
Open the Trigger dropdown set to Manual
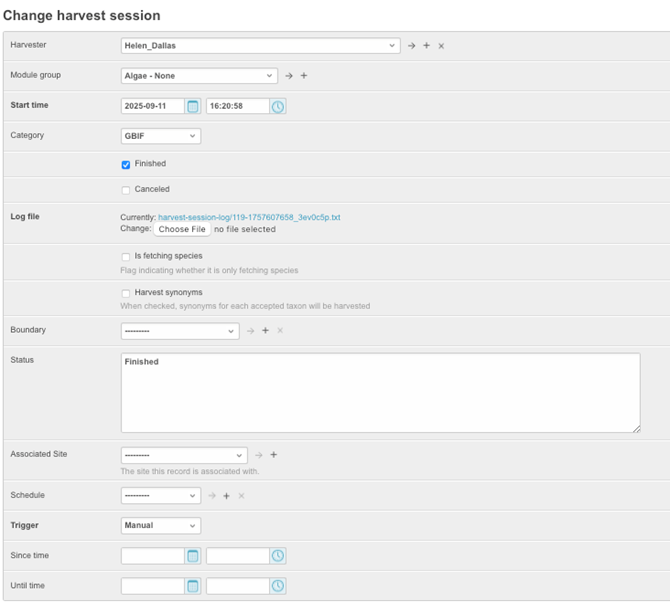pyautogui.click(x=160, y=526)
